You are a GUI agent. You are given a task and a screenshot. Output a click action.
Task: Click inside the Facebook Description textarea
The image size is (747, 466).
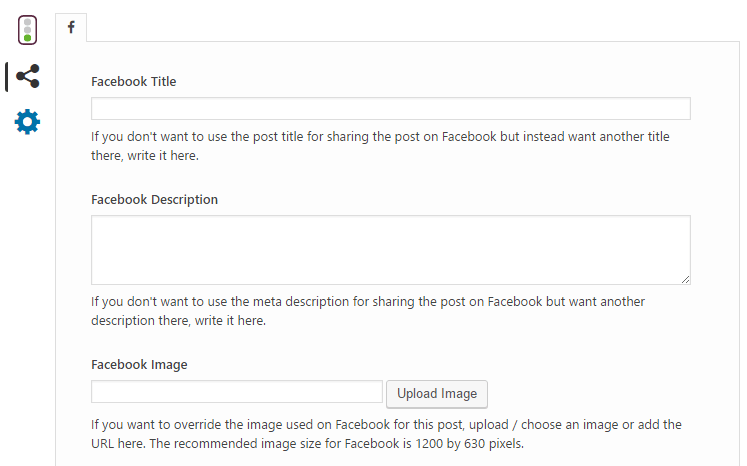tap(391, 250)
